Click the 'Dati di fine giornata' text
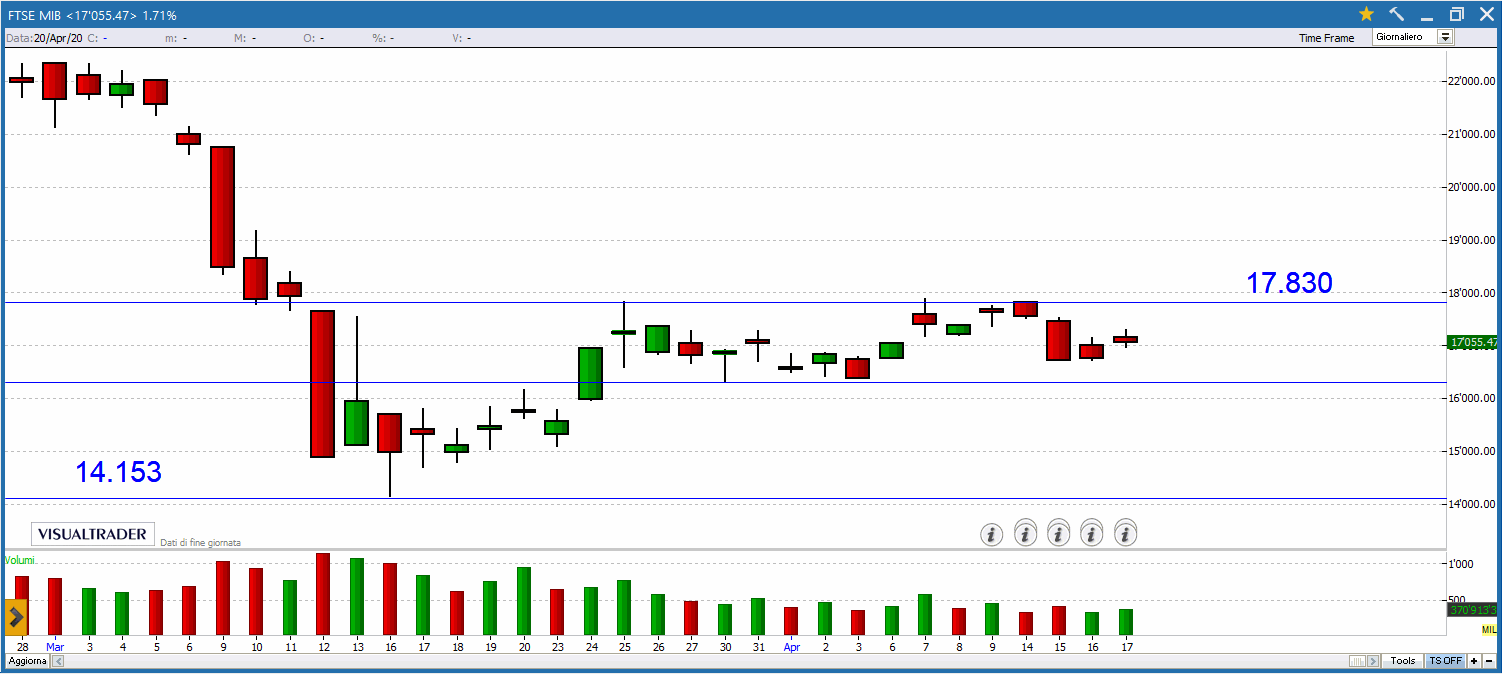This screenshot has height=674, width=1502. [200, 542]
